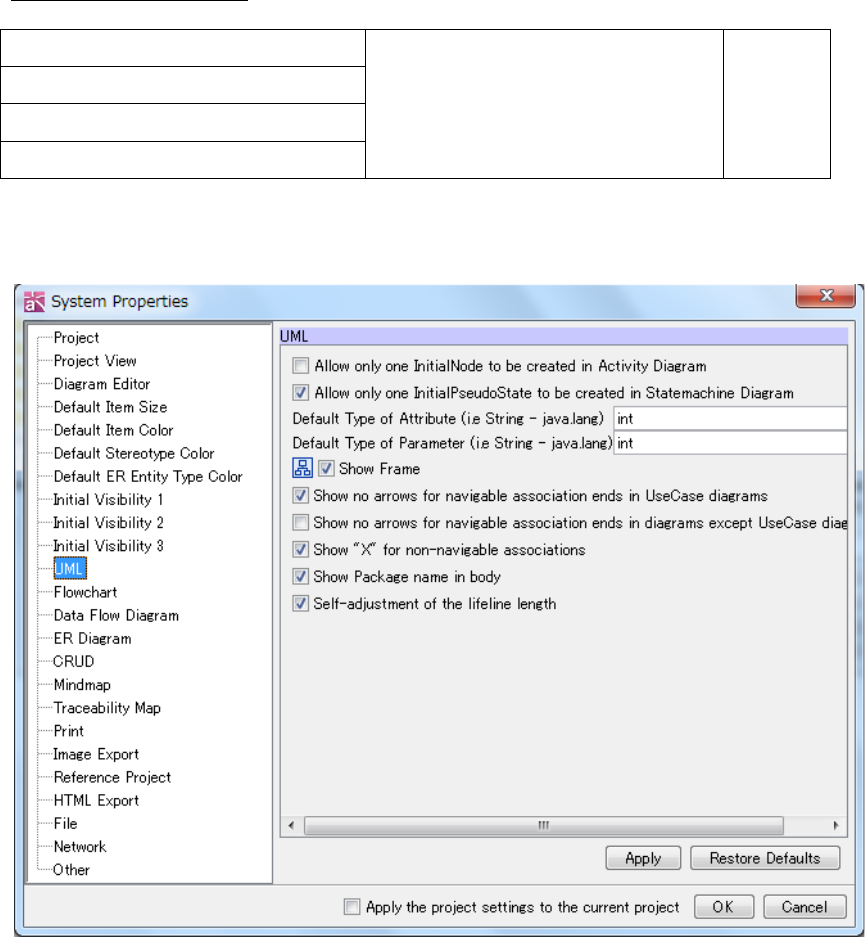
Task: Open Initial Visibility 3 settings
Action: 108,546
